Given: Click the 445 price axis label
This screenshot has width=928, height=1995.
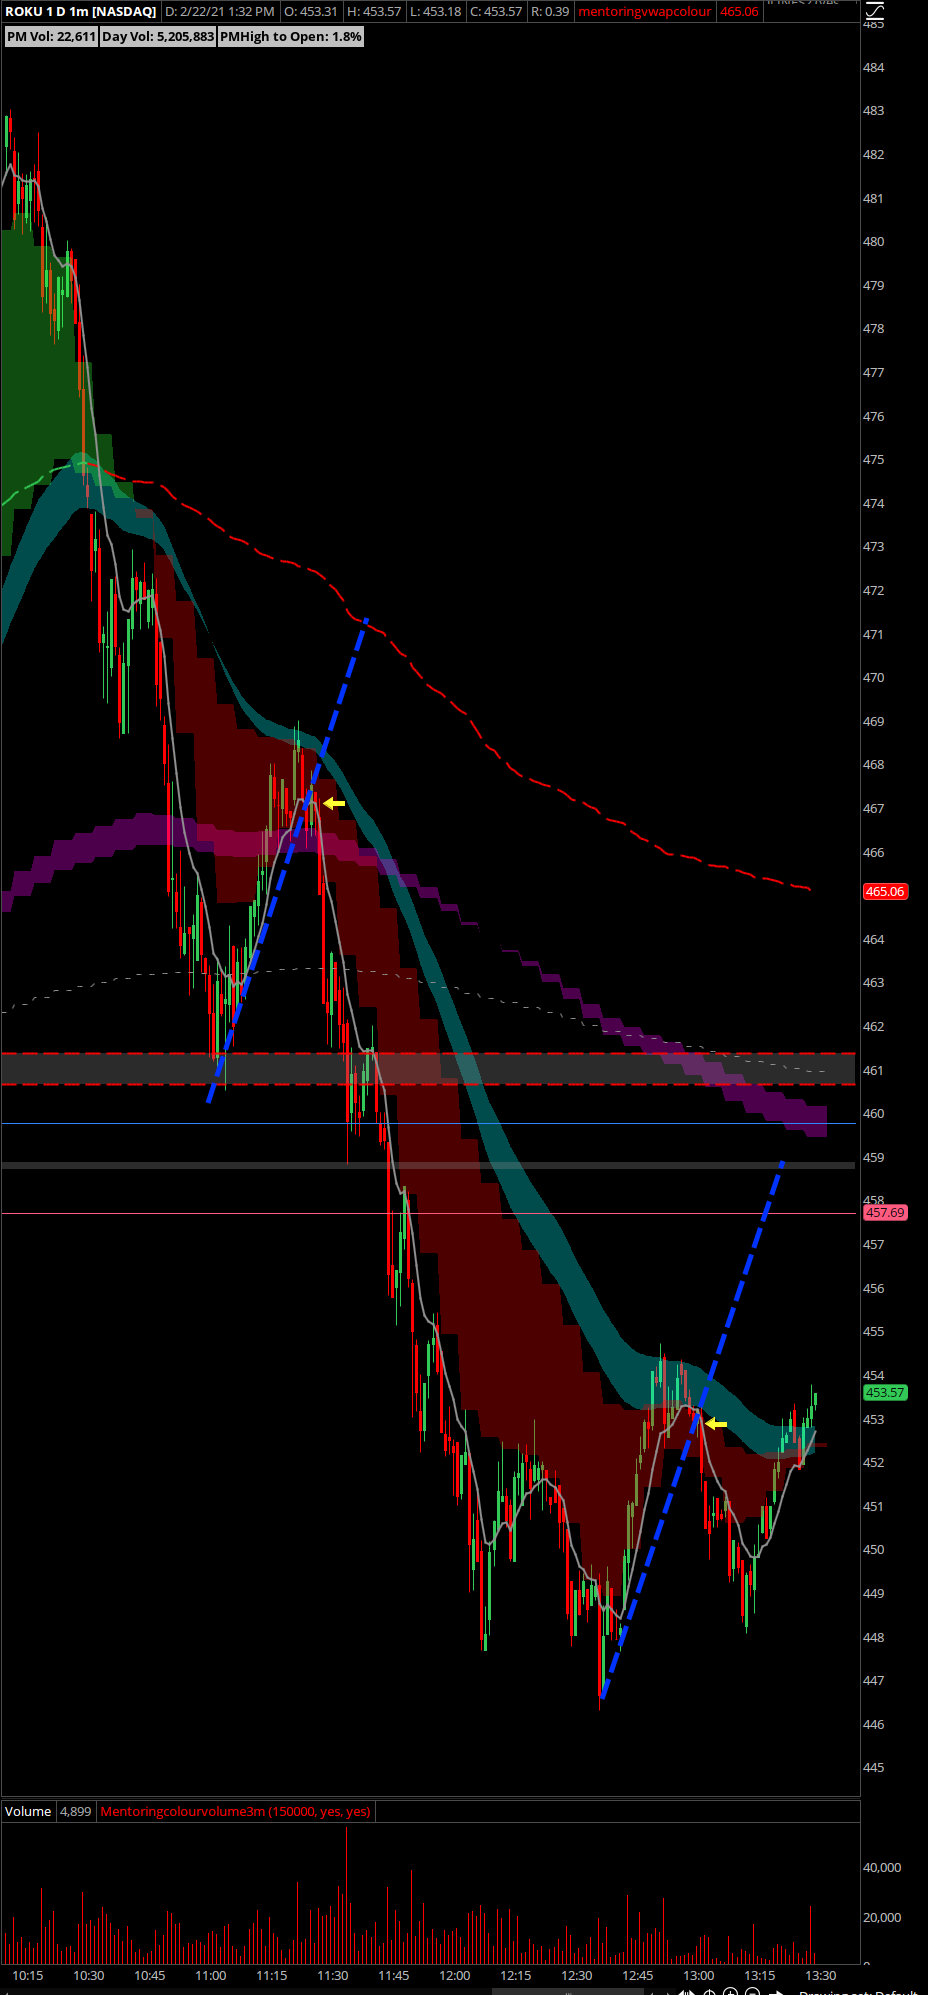Looking at the screenshot, I should [x=874, y=1767].
